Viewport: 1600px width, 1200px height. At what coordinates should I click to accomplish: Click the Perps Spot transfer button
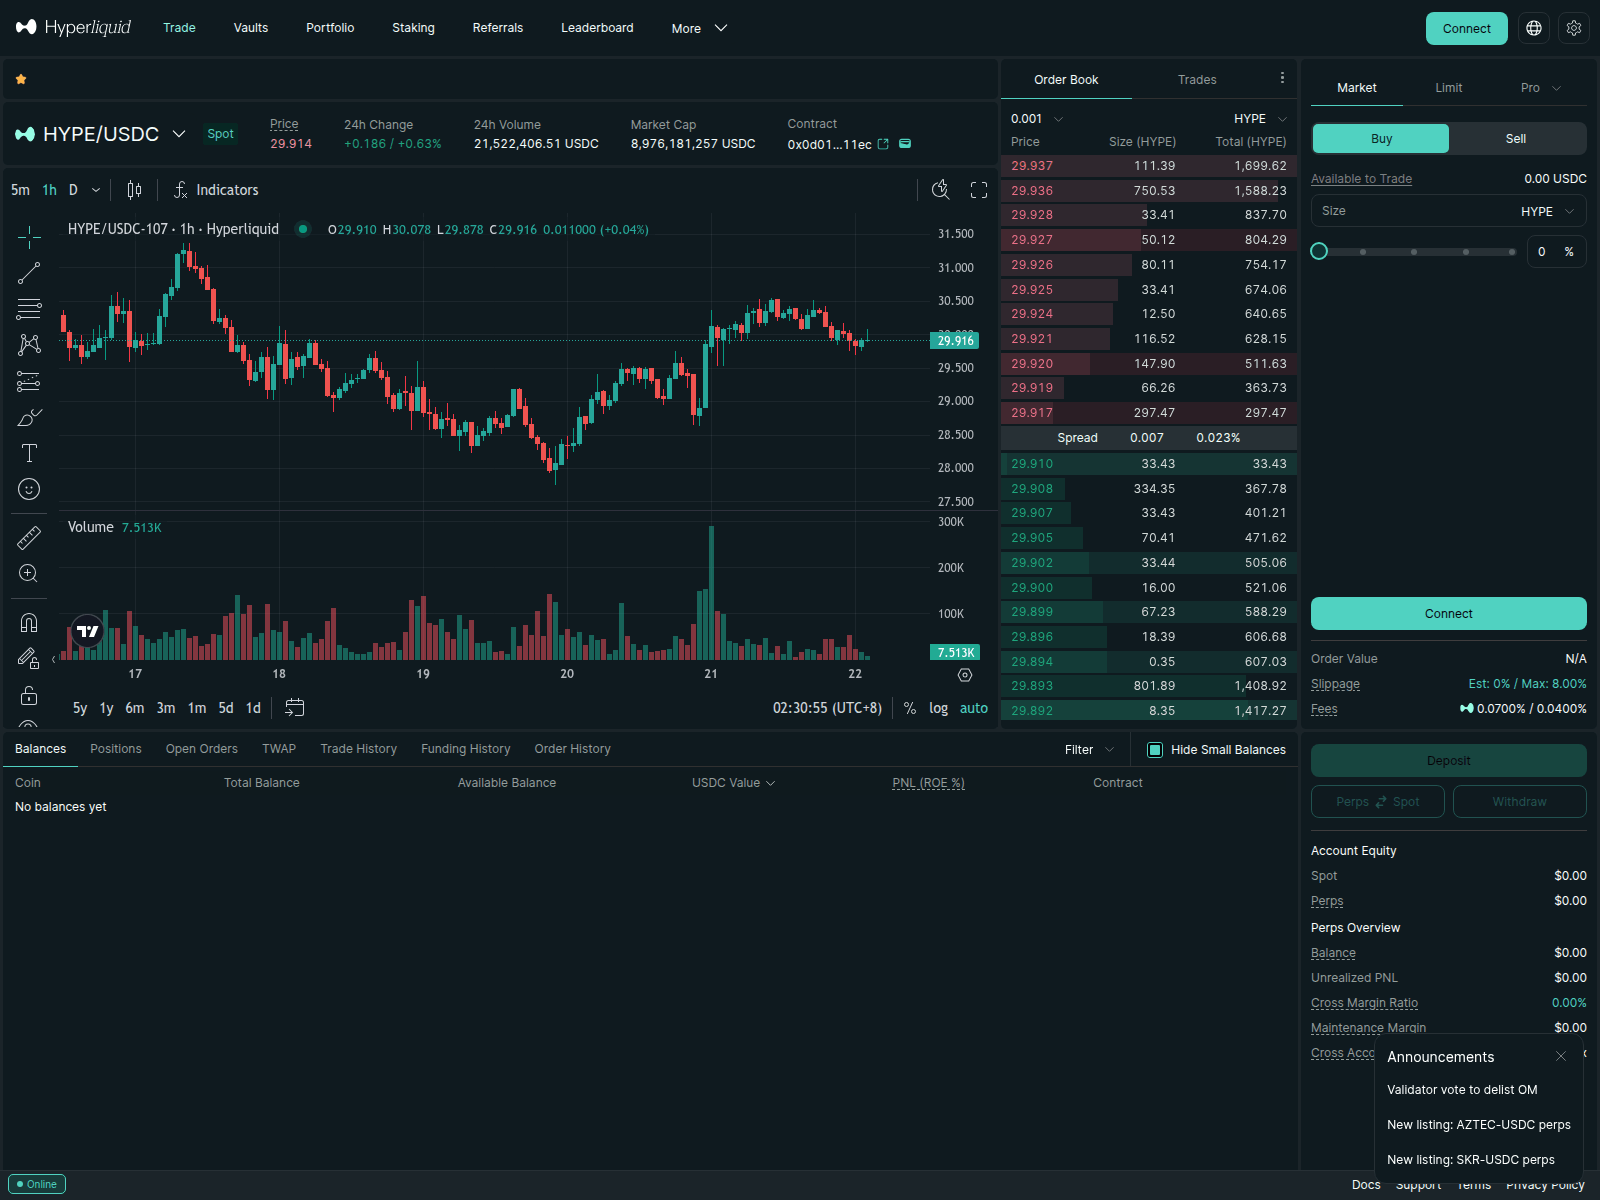tap(1378, 802)
